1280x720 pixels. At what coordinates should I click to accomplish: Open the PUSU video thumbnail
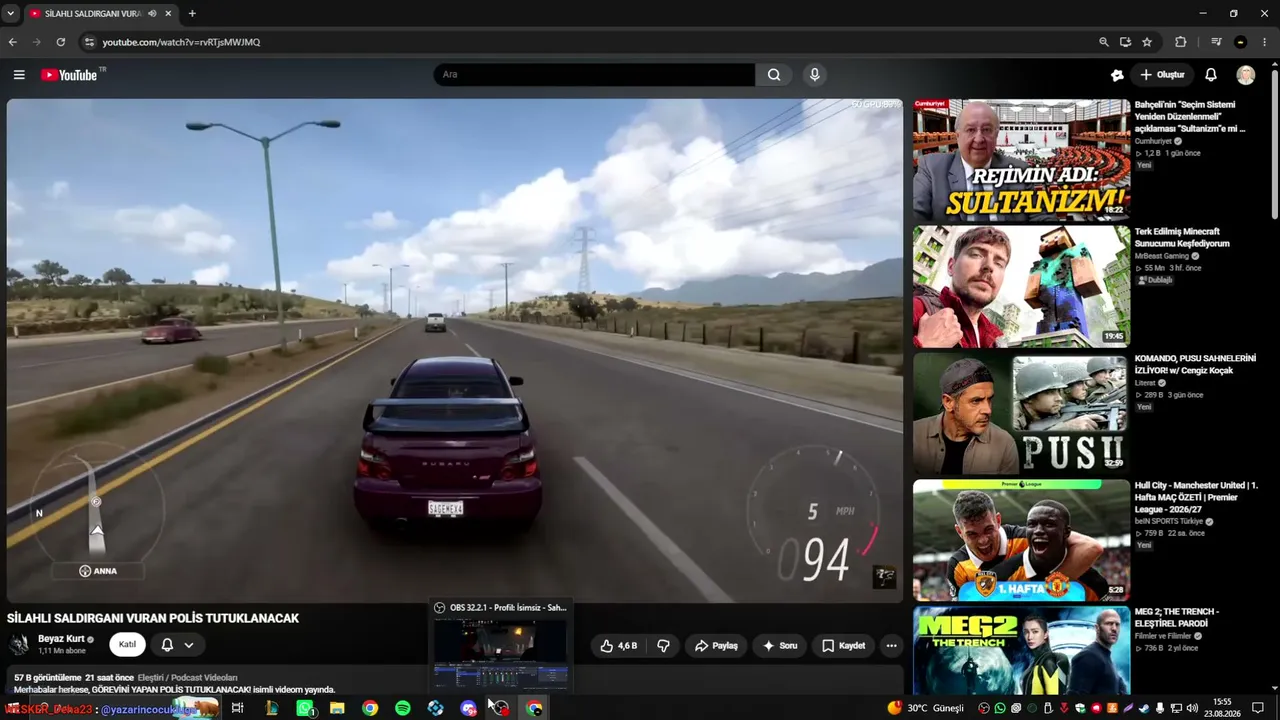click(1021, 413)
